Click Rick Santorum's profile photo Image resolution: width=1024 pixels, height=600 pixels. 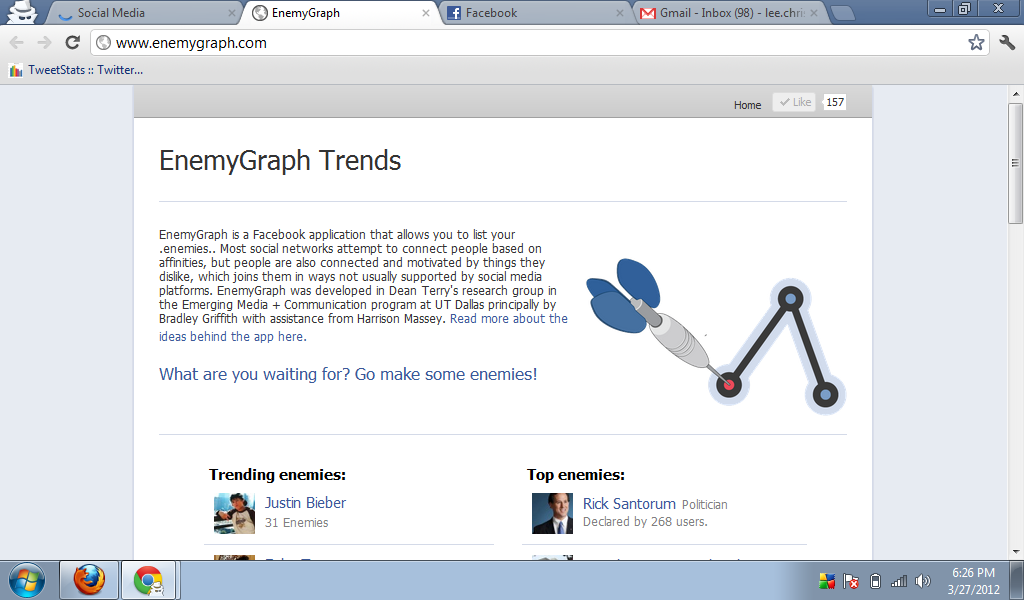(552, 513)
